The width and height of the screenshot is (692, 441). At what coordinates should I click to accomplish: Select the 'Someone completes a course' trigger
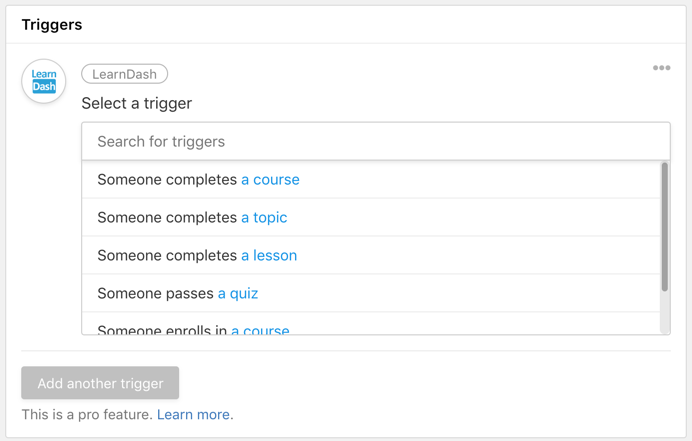click(198, 180)
